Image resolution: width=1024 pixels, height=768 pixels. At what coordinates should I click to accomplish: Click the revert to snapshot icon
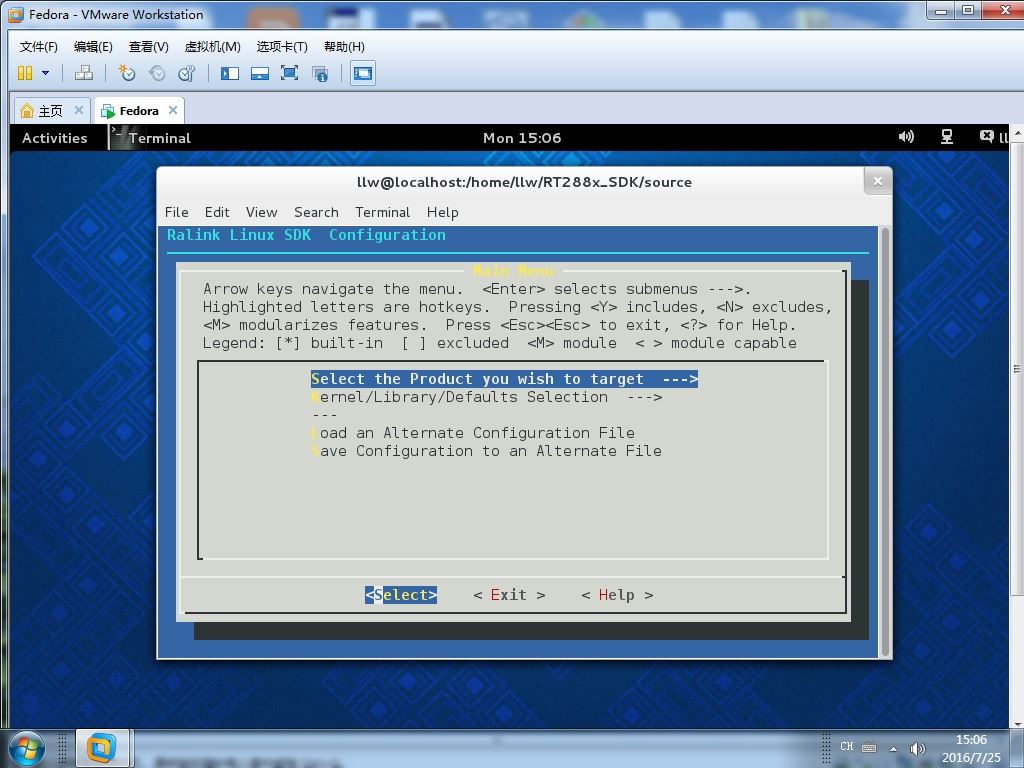click(157, 73)
